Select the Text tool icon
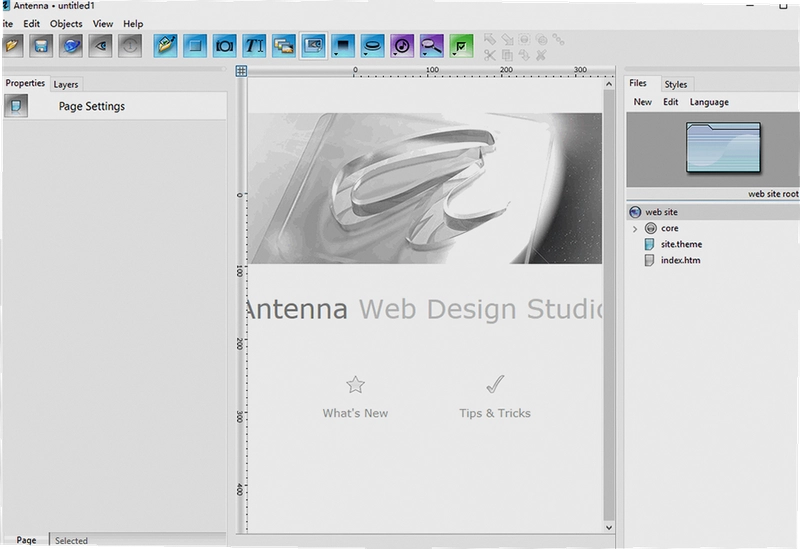Screen dimensions: 800x549 (x=254, y=46)
